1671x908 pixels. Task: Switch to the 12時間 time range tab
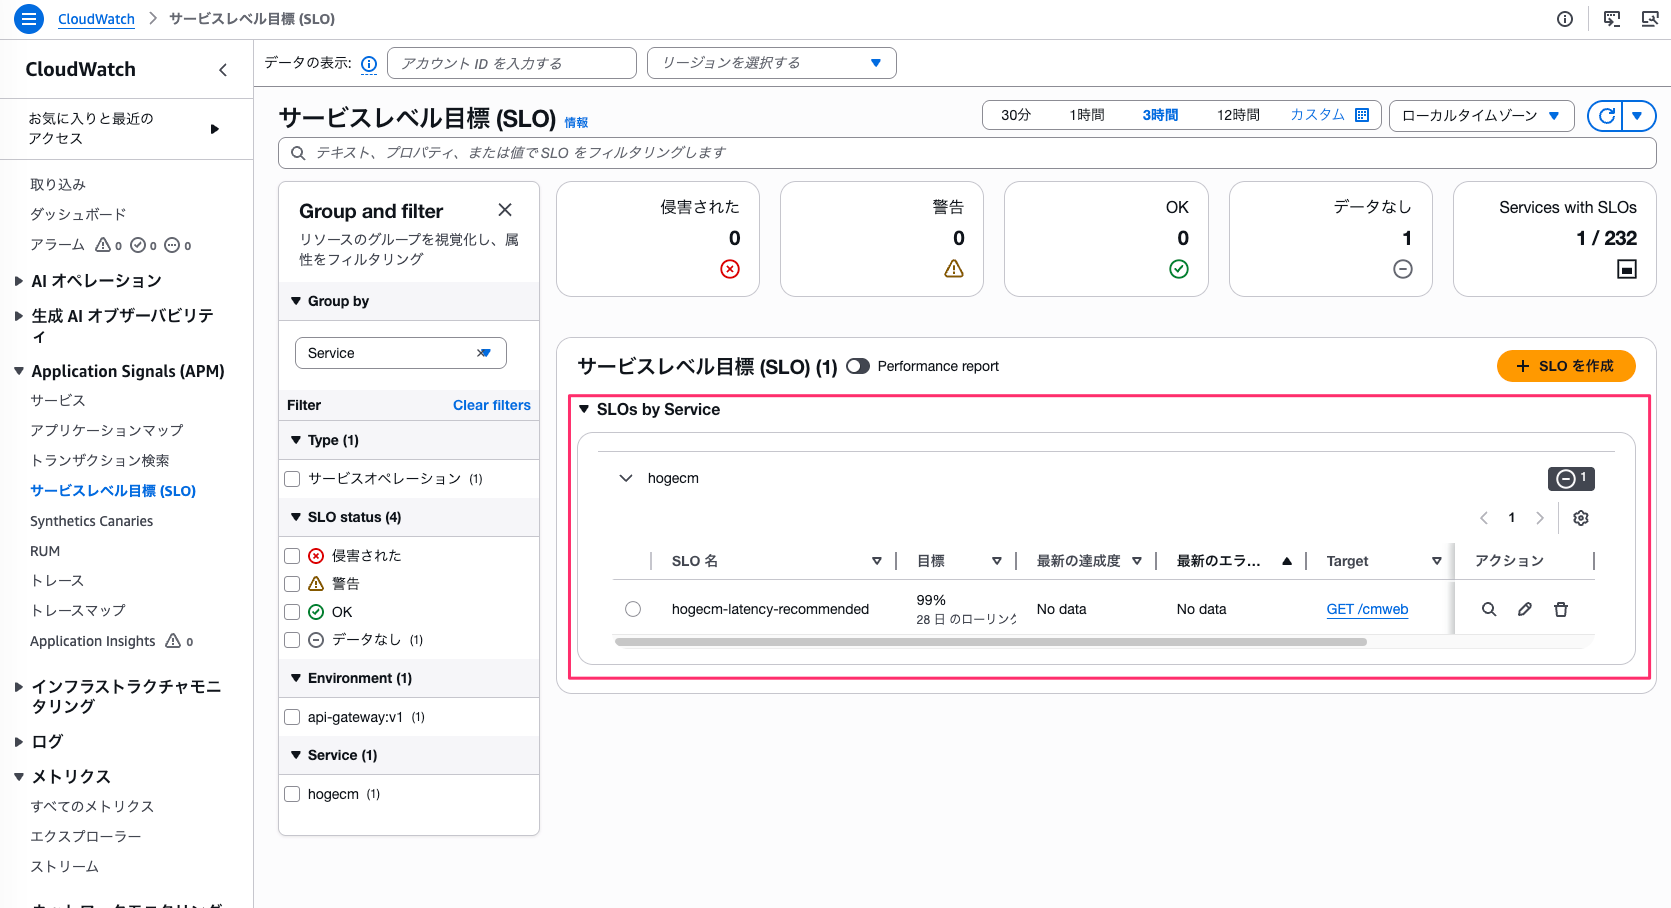coord(1237,114)
